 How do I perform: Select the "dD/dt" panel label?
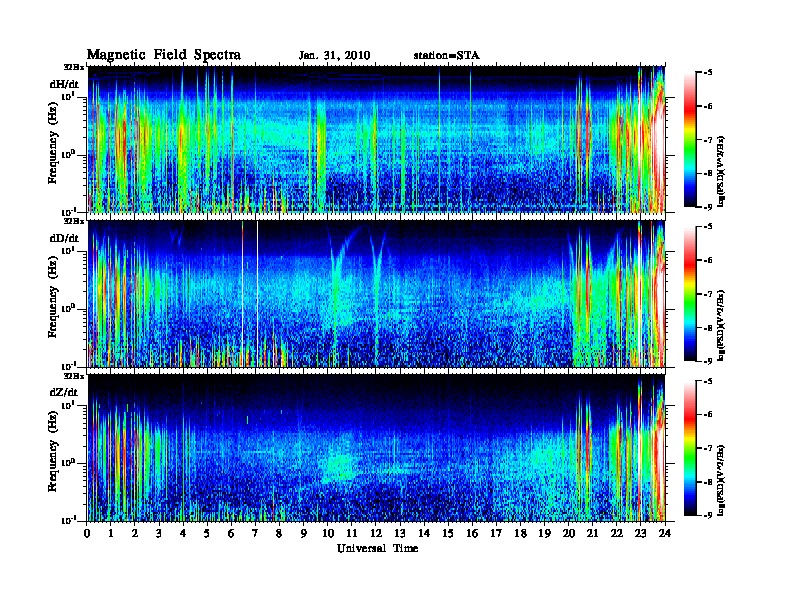pyautogui.click(x=64, y=238)
